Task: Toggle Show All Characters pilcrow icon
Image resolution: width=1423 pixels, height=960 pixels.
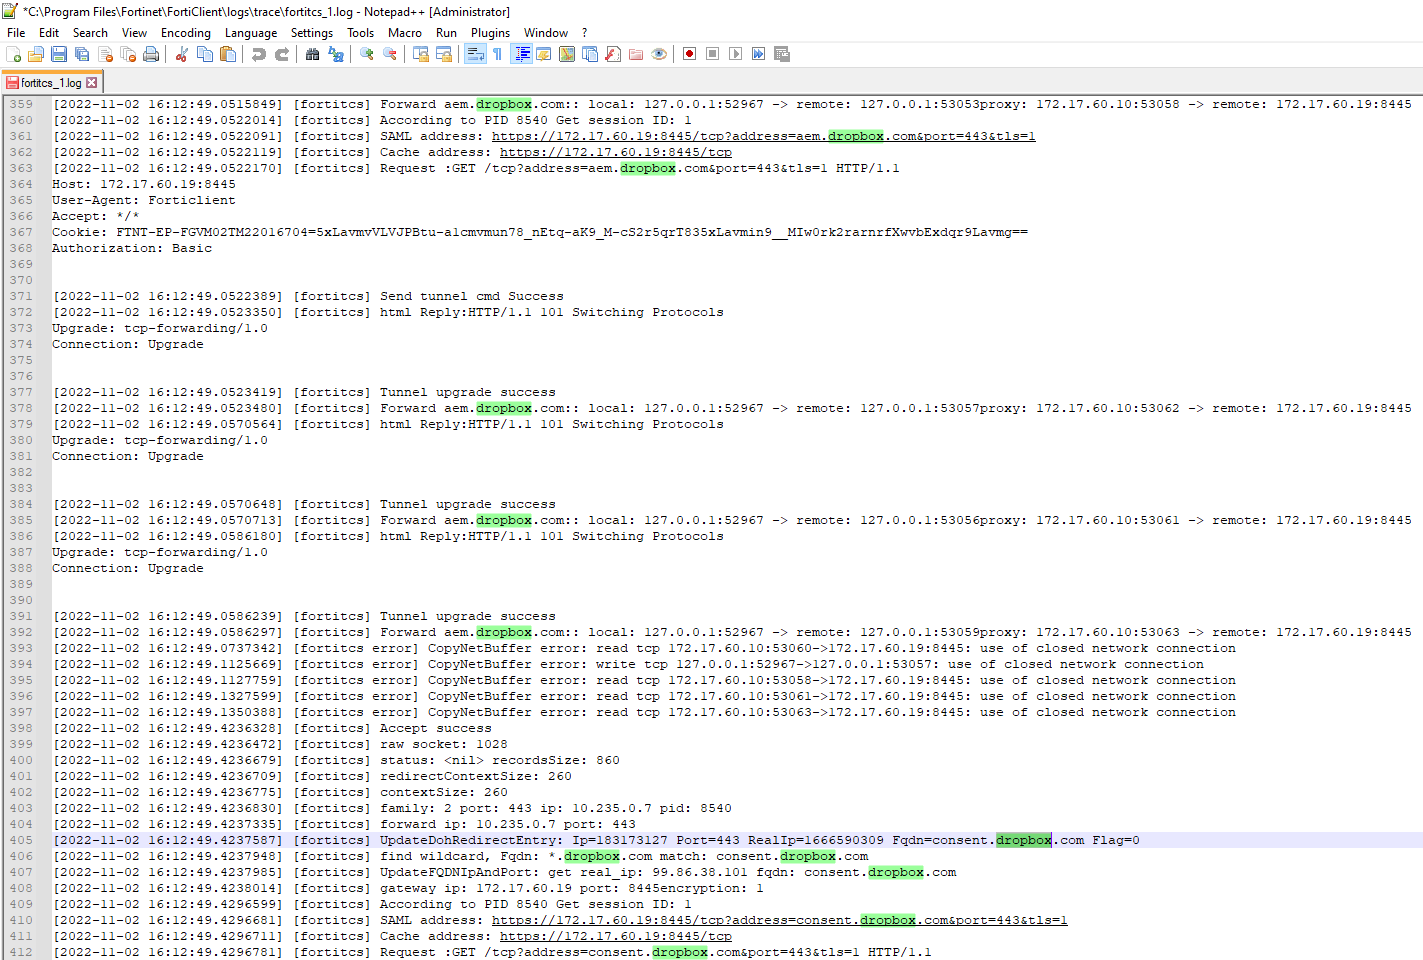Action: pyautogui.click(x=498, y=54)
